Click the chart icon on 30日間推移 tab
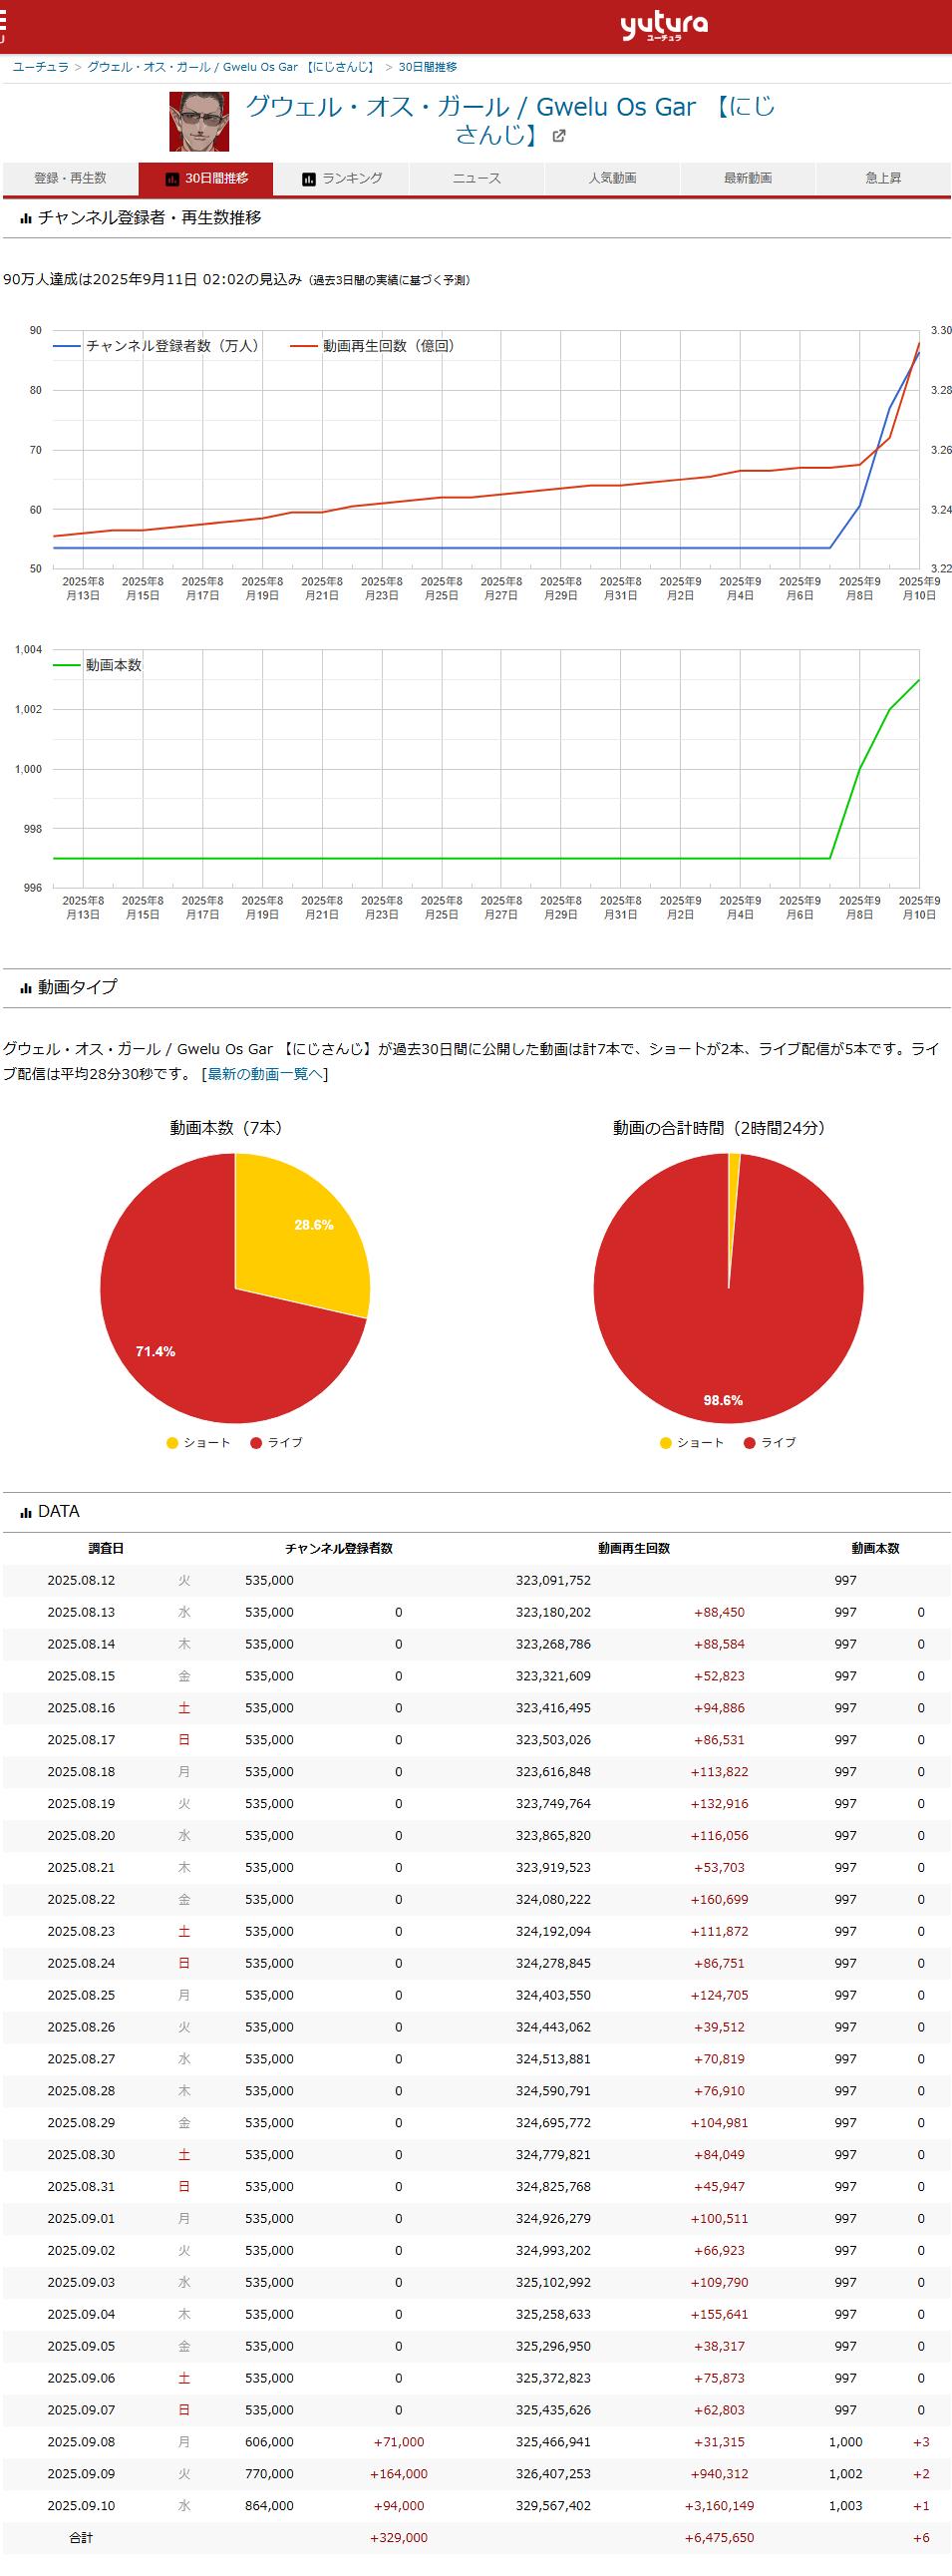 pos(172,179)
